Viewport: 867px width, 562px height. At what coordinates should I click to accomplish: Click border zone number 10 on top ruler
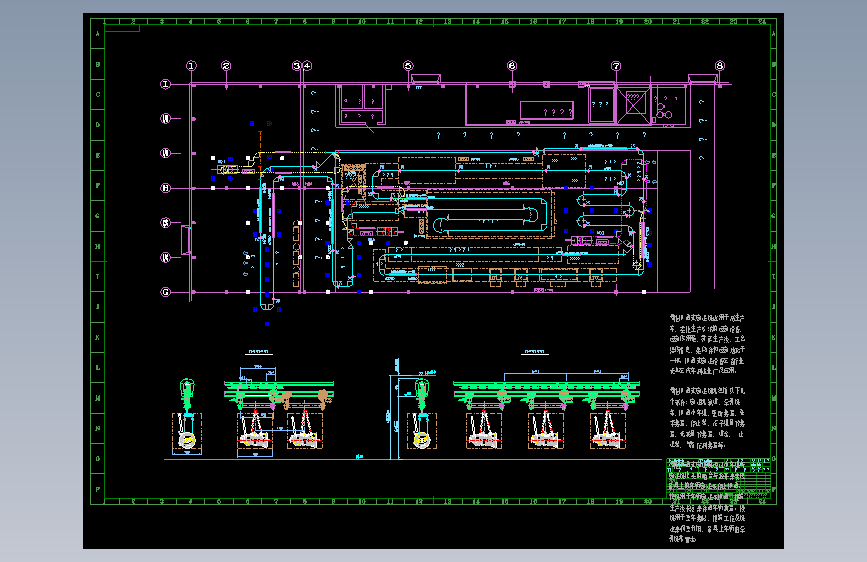point(362,22)
